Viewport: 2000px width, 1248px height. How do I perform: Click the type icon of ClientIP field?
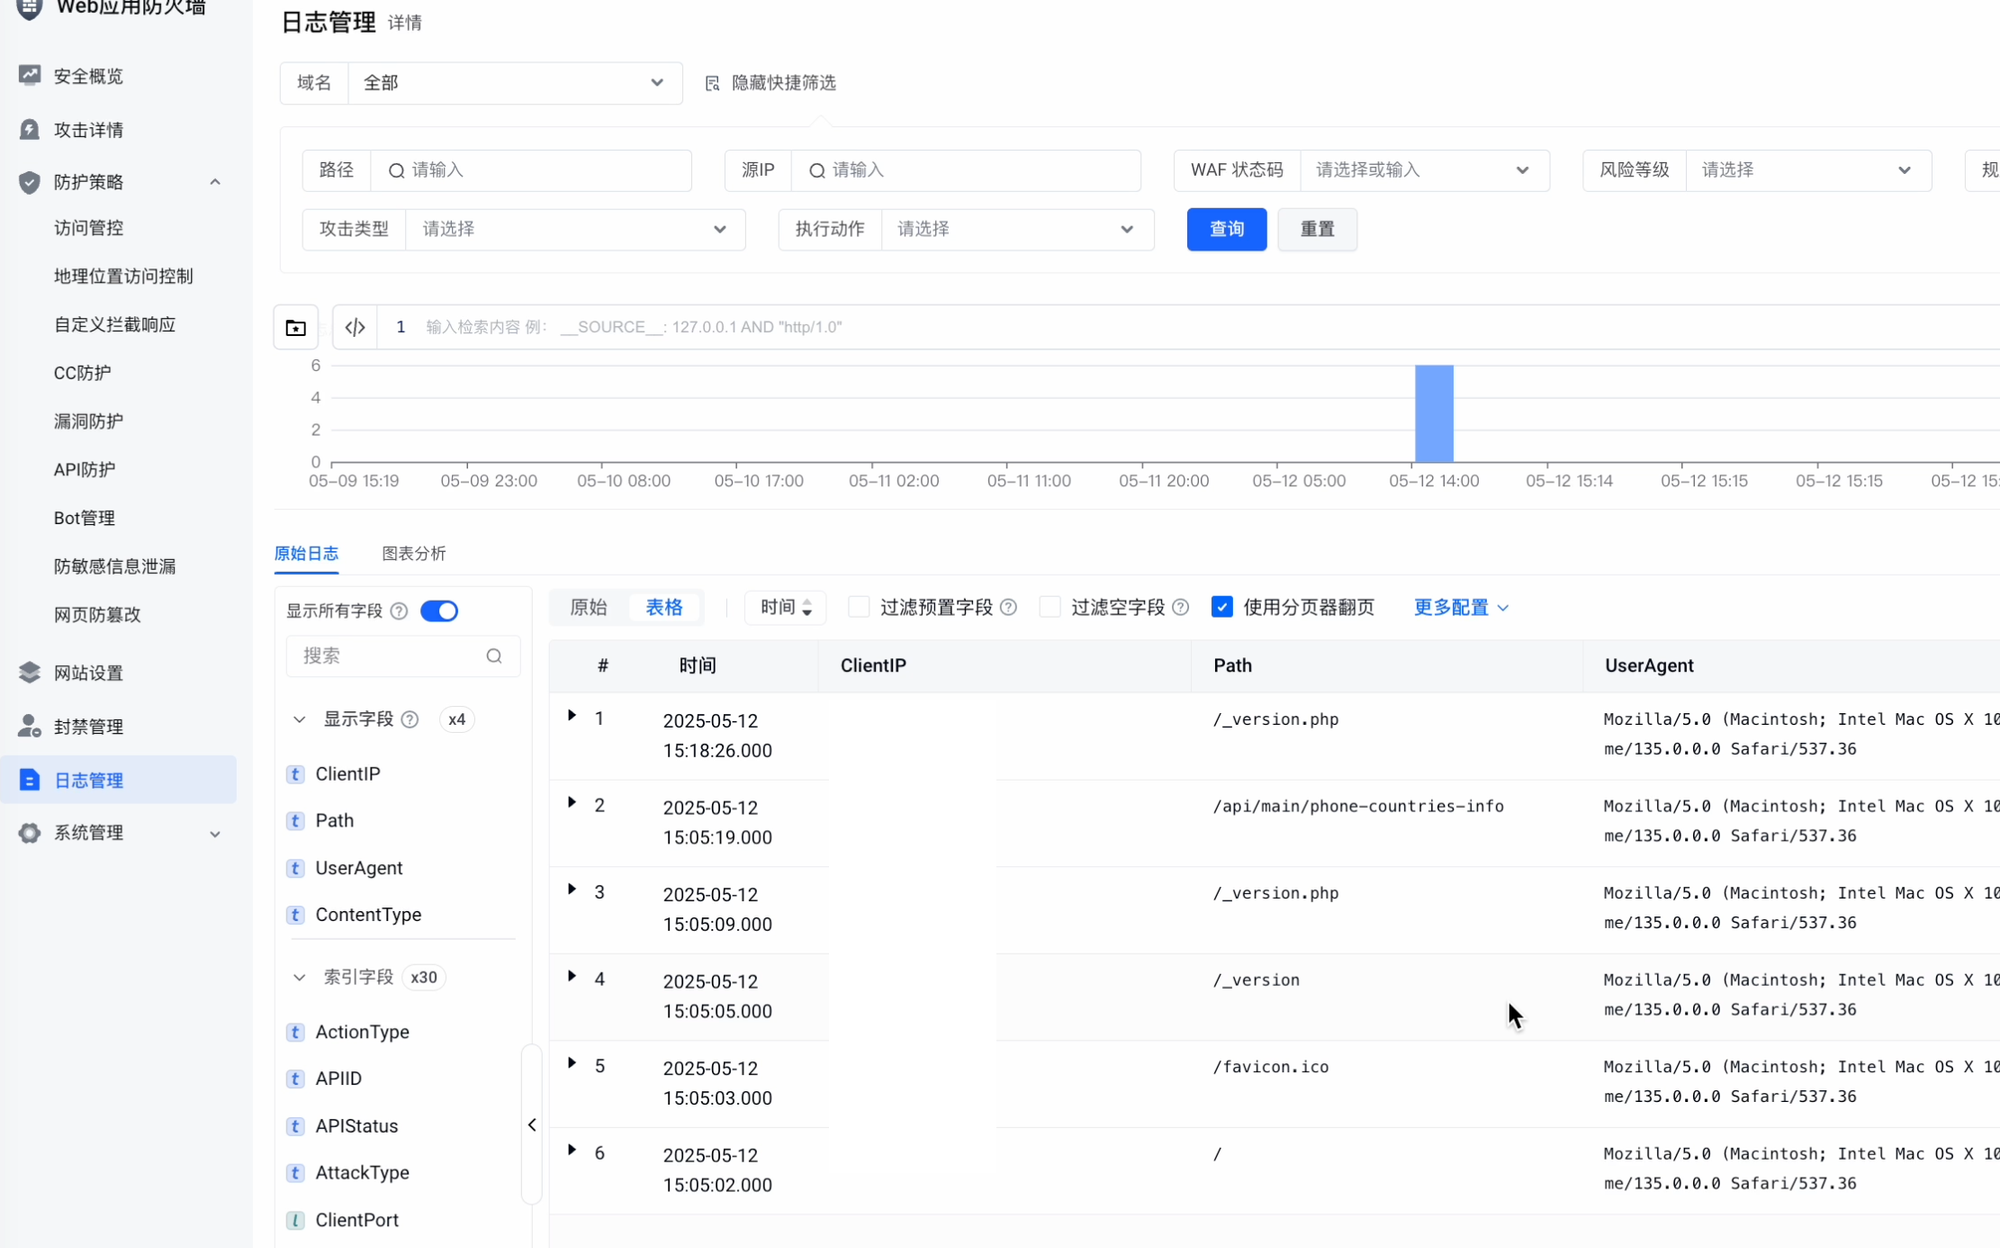(295, 774)
